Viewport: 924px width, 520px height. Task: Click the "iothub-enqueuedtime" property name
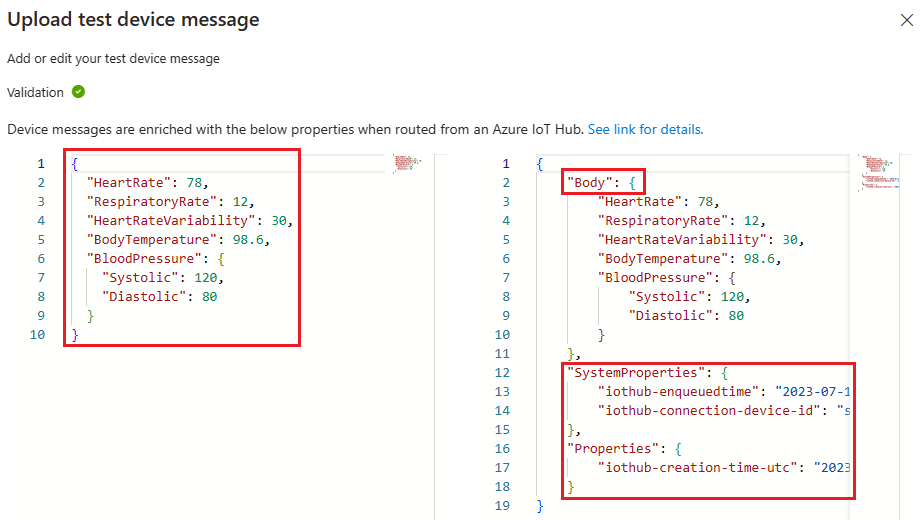679,391
